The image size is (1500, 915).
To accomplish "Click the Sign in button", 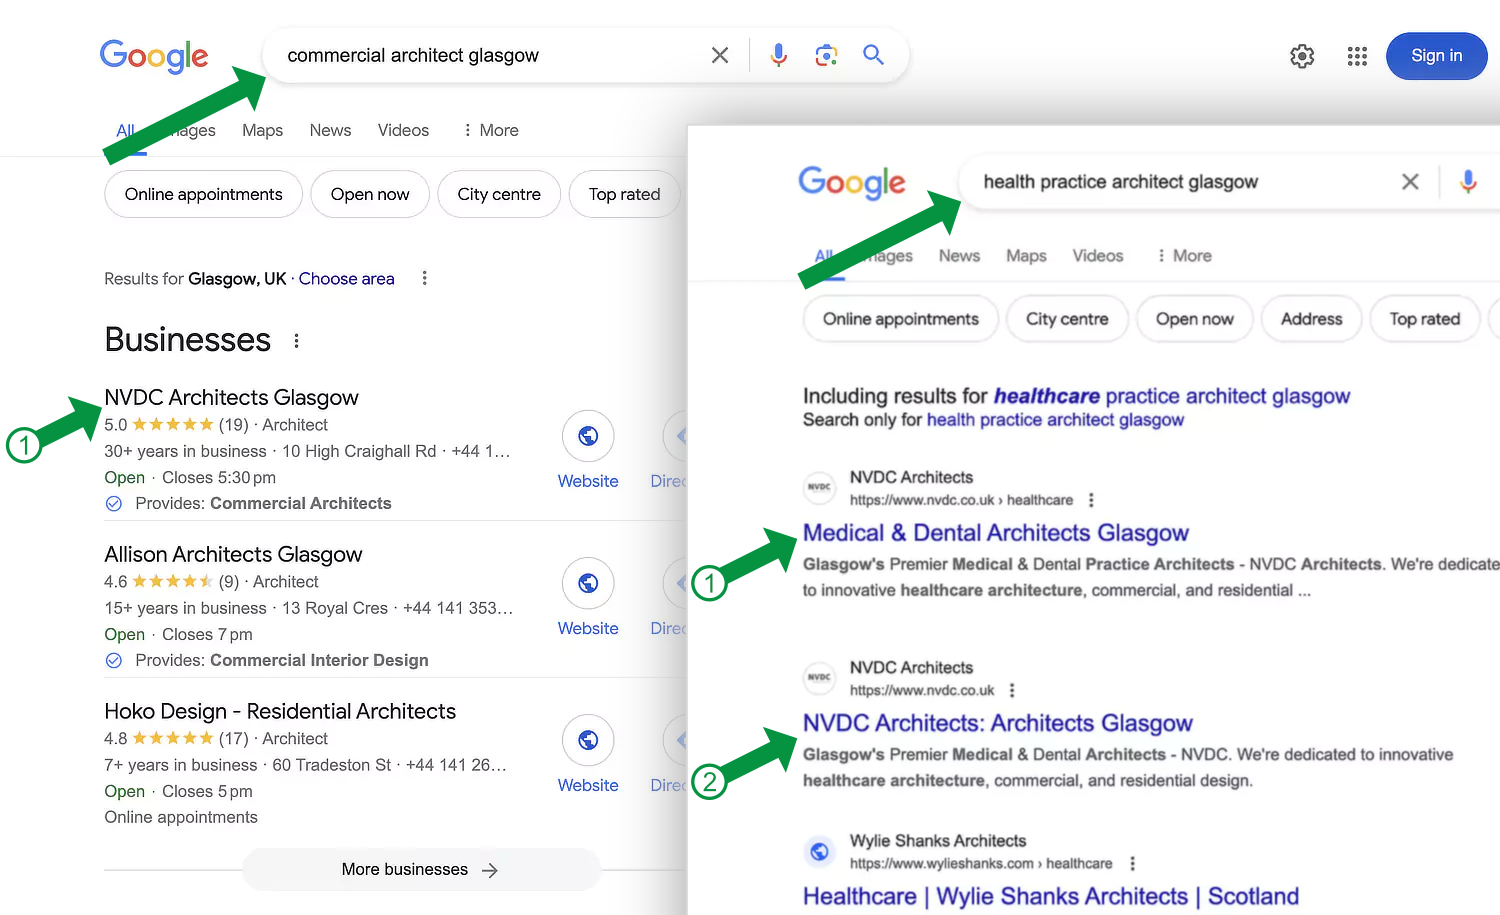I will click(1436, 56).
